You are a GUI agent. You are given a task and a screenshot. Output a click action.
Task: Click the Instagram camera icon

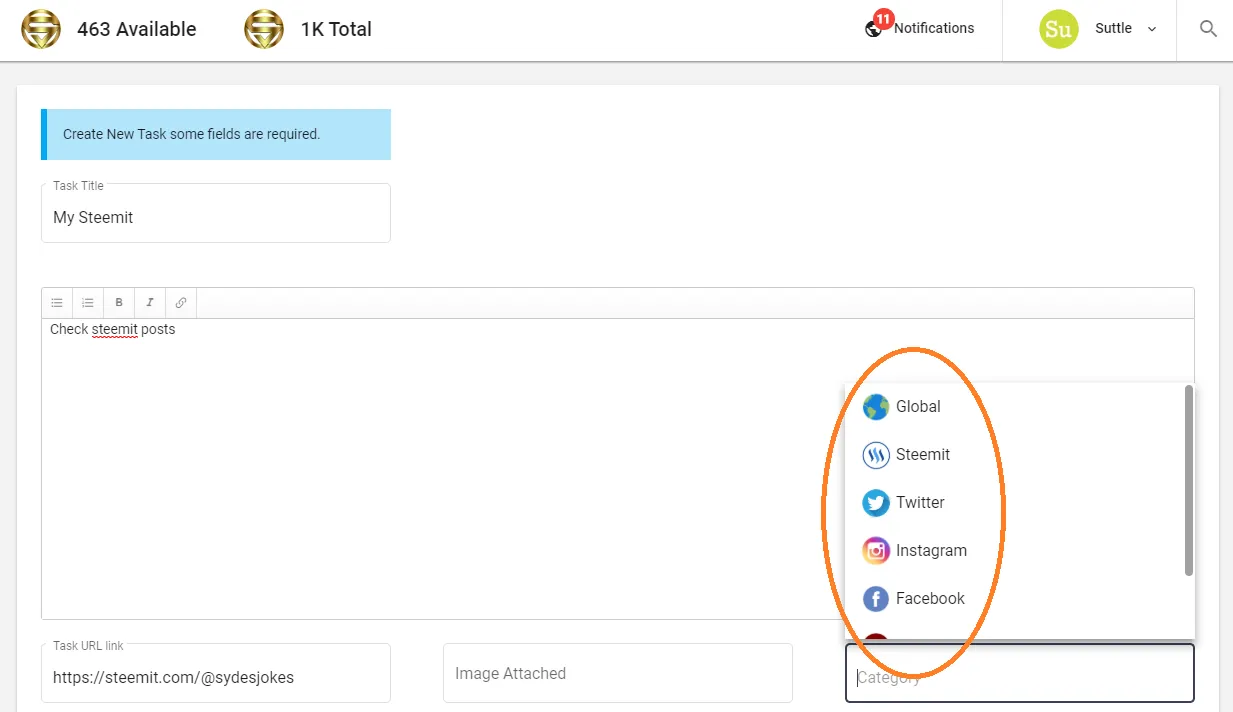[x=876, y=551]
